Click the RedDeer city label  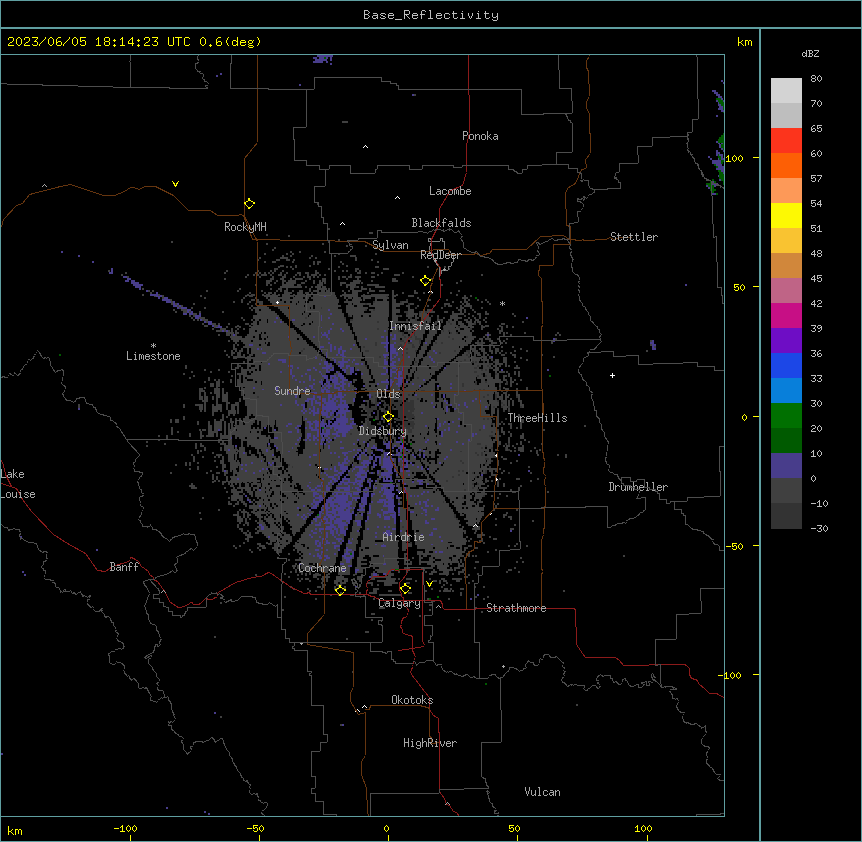[440, 255]
